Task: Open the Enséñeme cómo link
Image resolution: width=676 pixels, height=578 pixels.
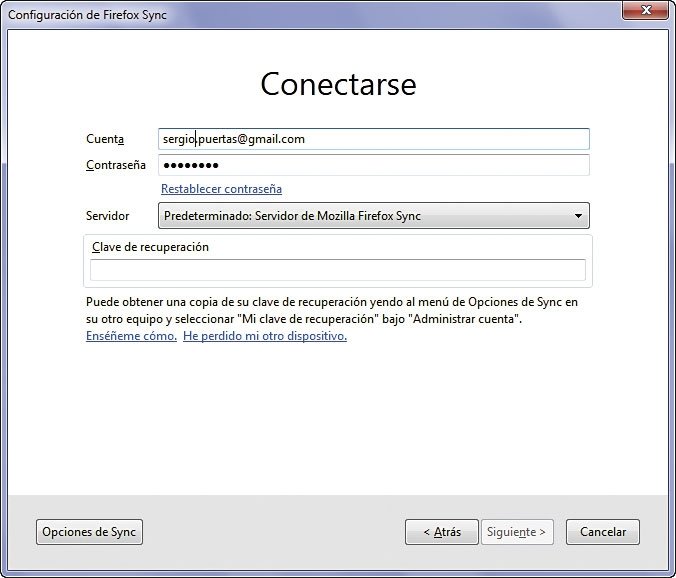Action: (x=131, y=336)
